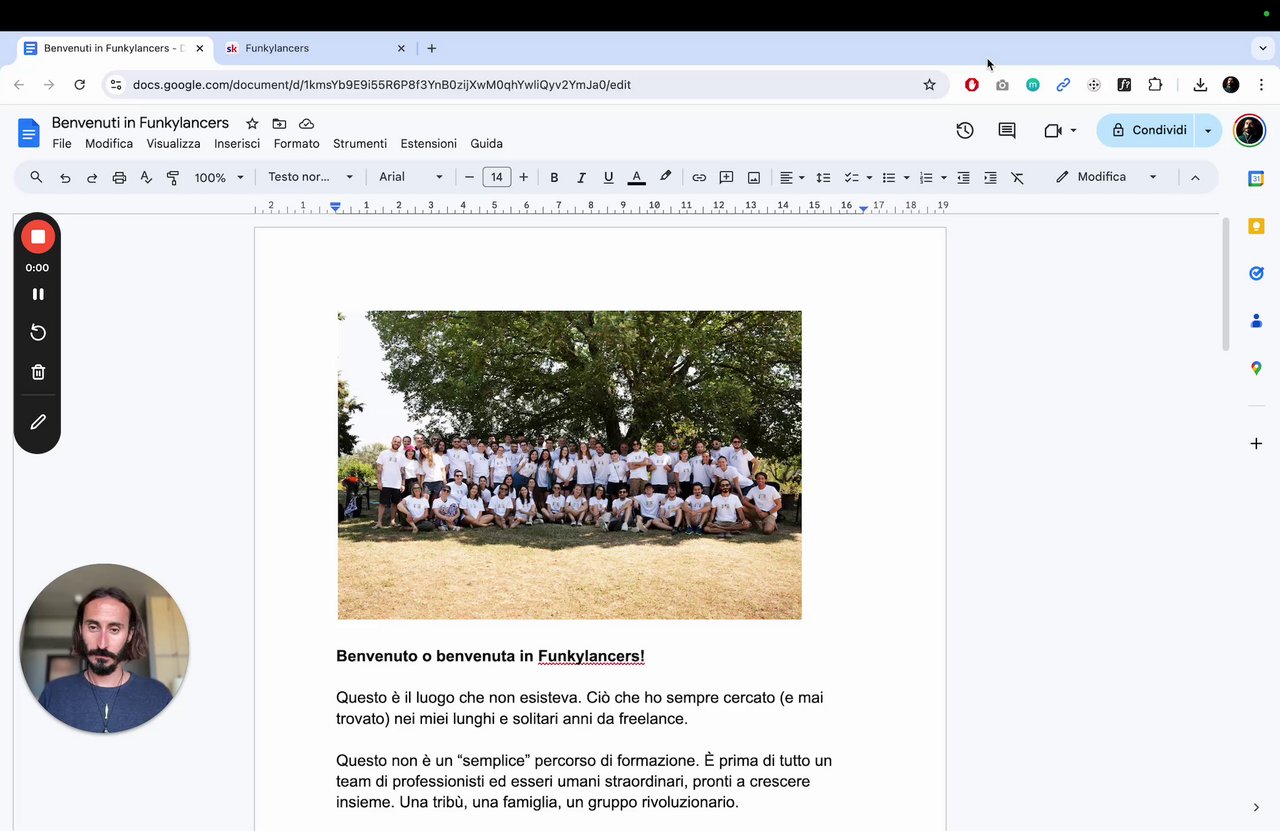Open Google Maps in the side panel
Screen dimensions: 1280x831
point(1256,368)
